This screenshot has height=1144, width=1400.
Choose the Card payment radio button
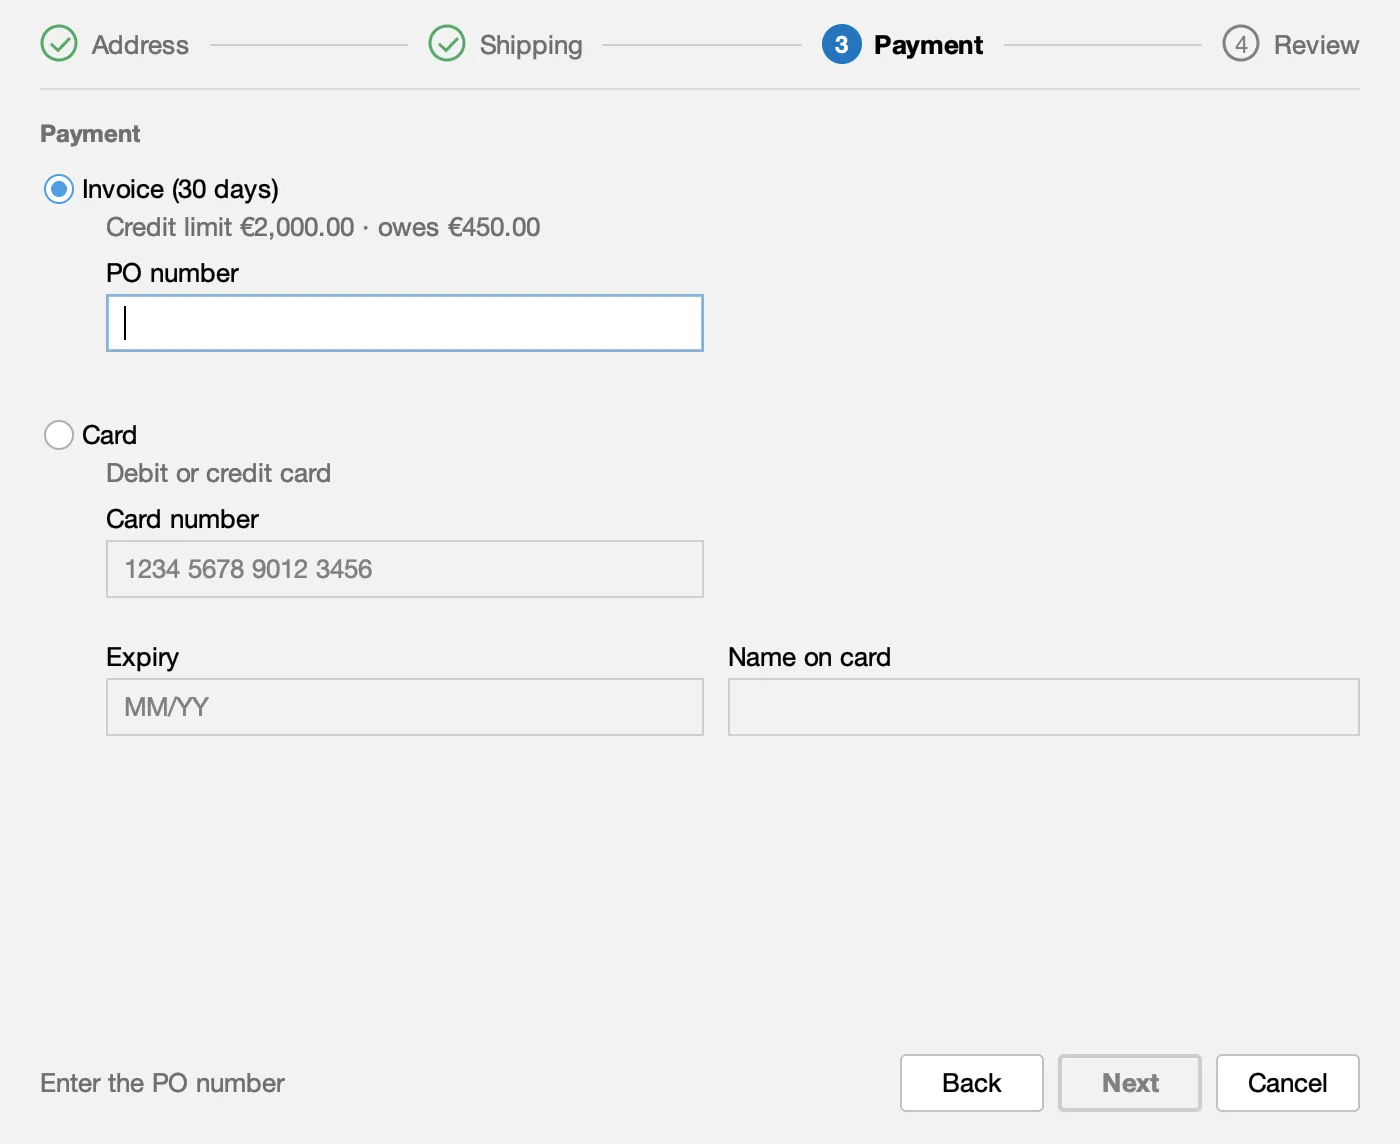[59, 435]
